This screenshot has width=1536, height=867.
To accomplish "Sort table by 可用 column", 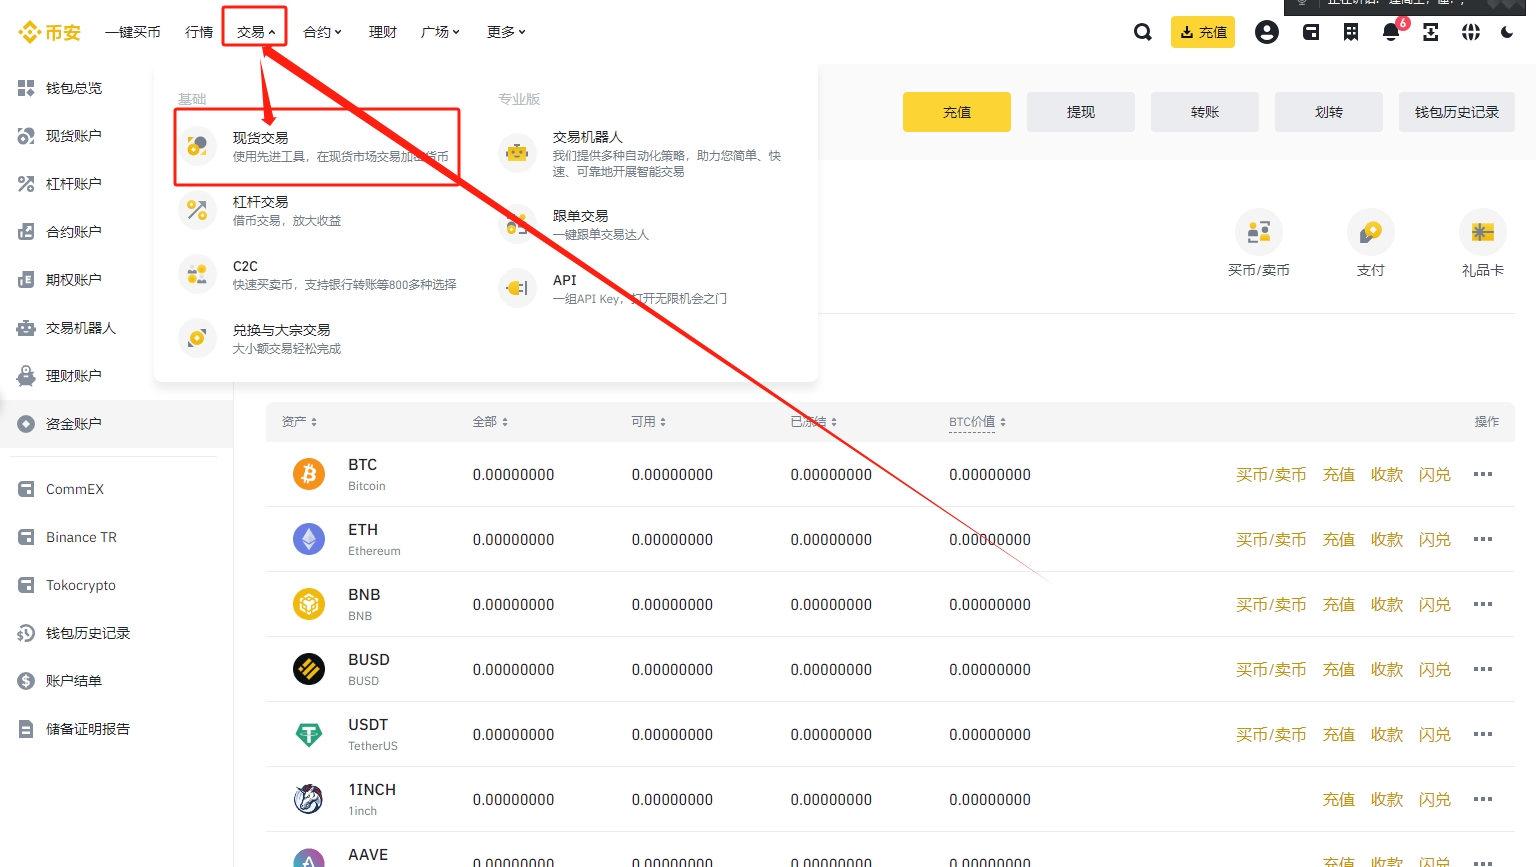I will 648,422.
